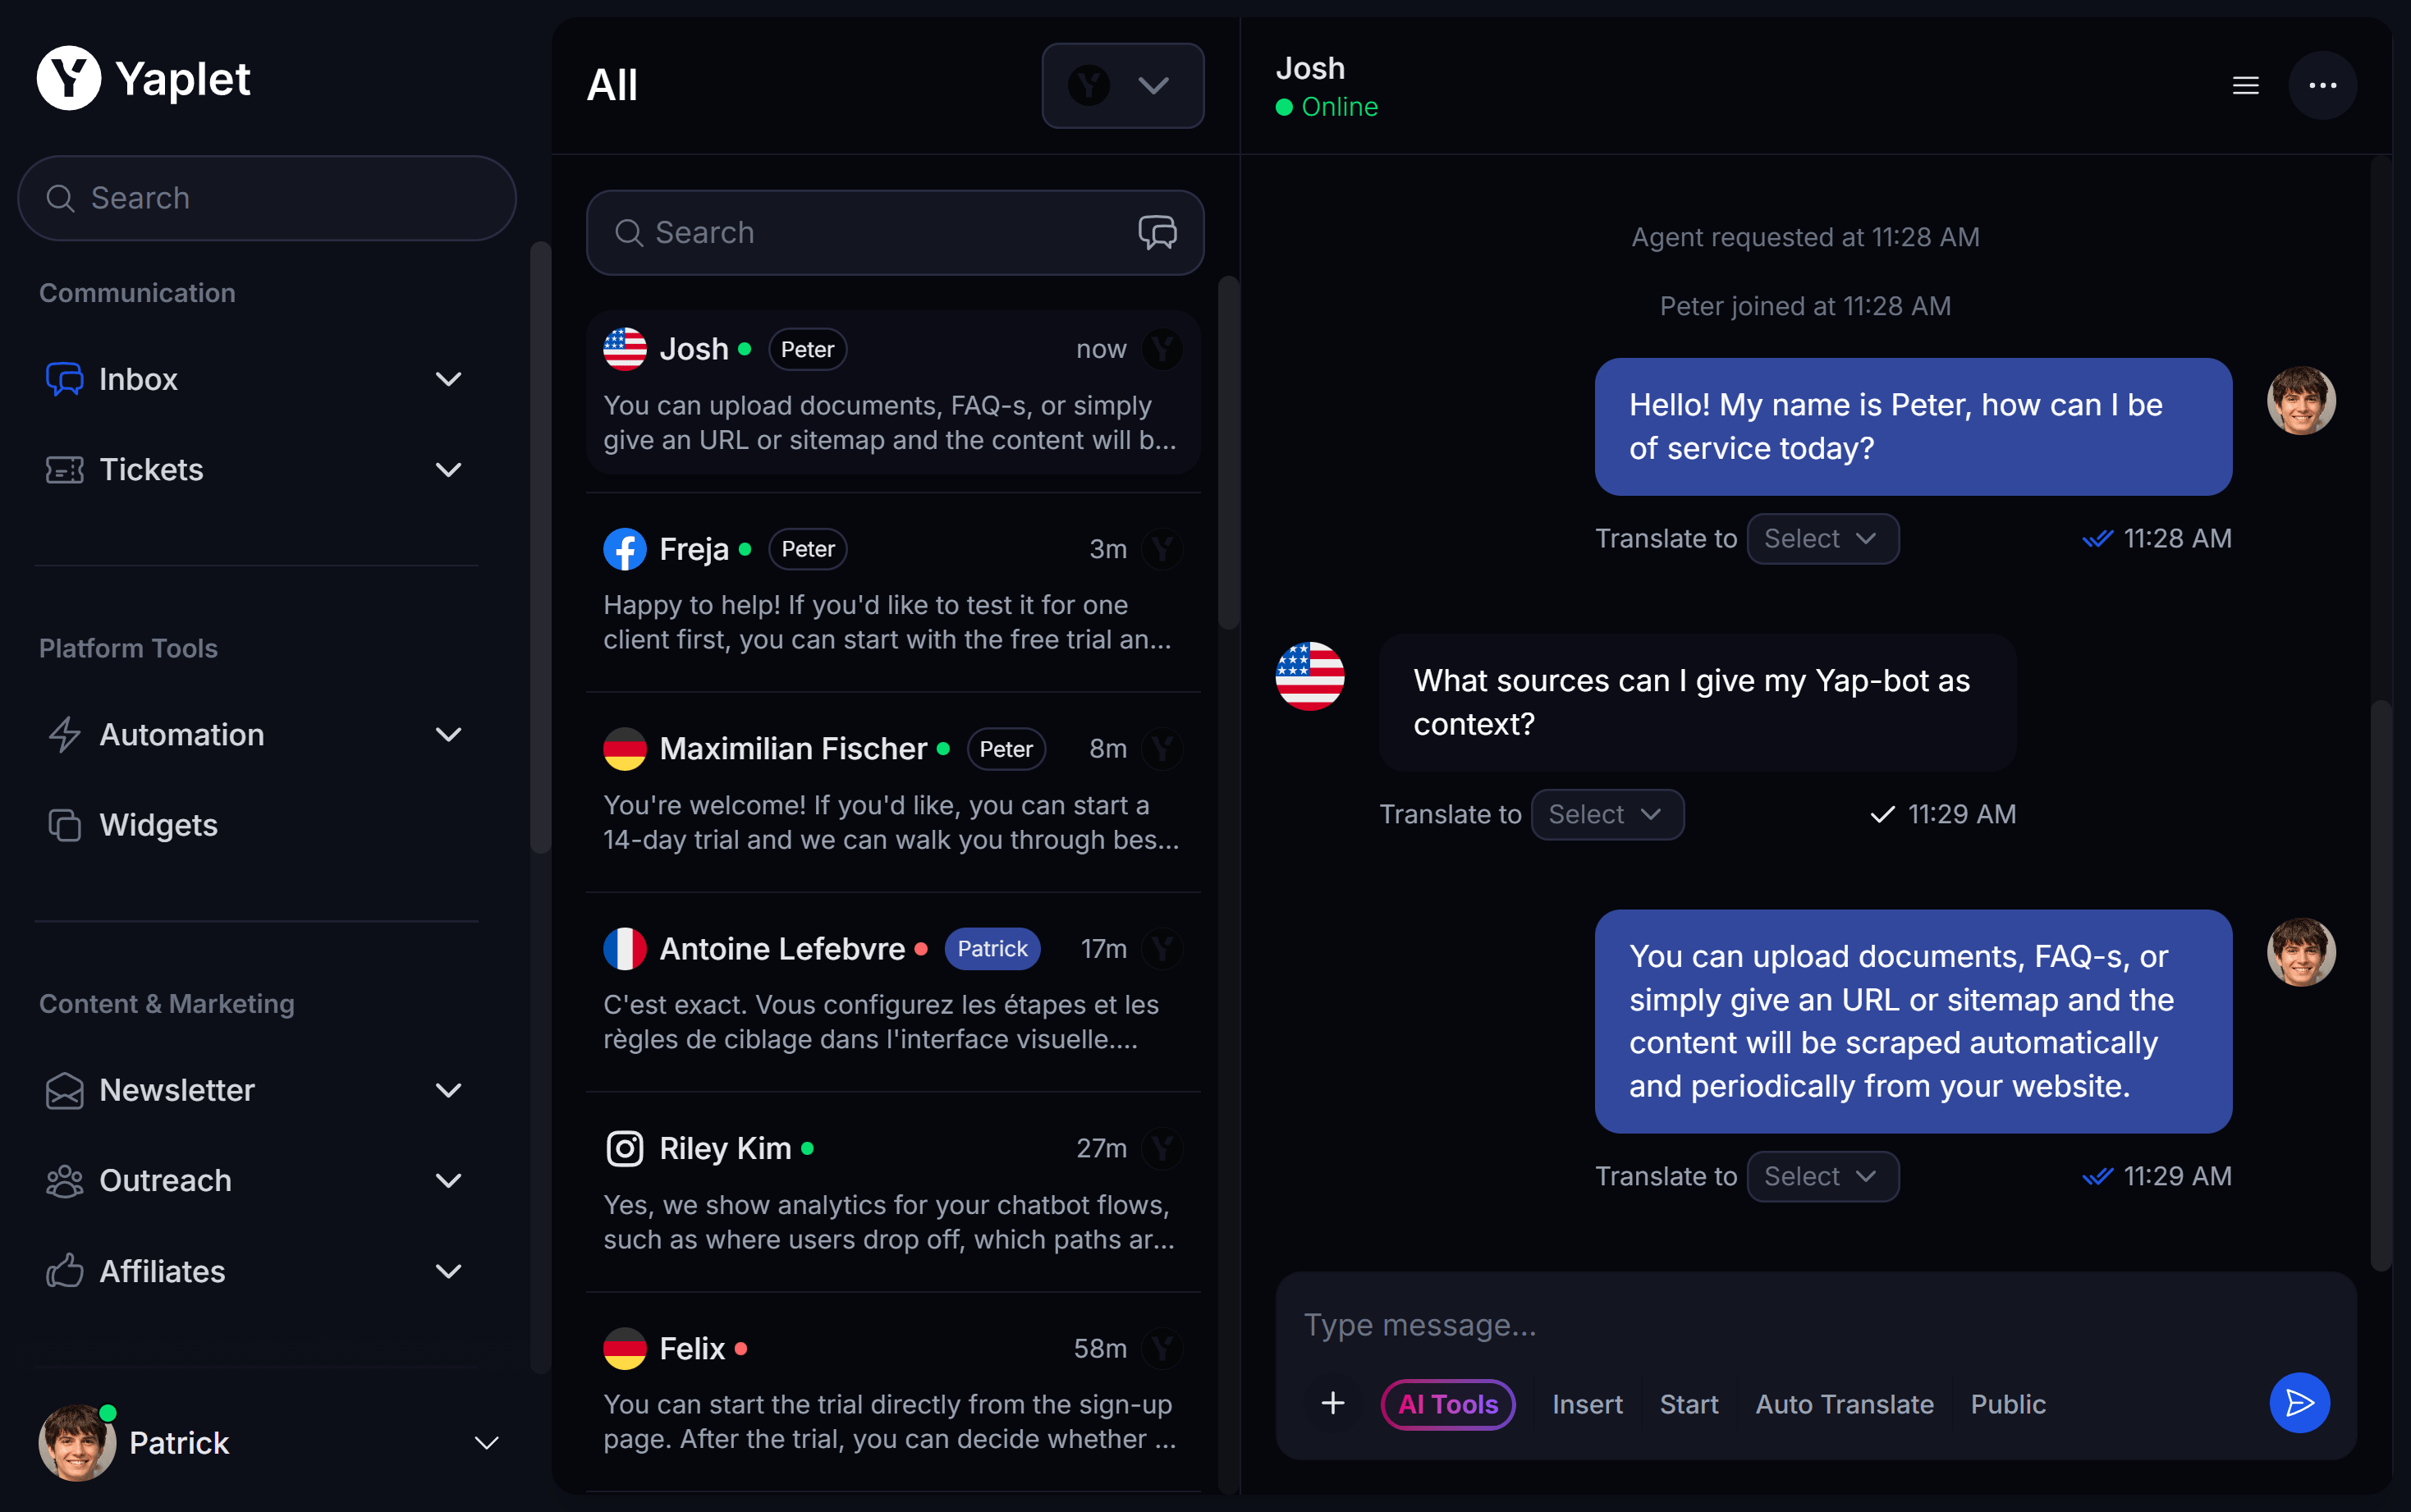Viewport: 2411px width, 1512px height.
Task: Open the three-dot options menu for Josh
Action: click(2322, 85)
